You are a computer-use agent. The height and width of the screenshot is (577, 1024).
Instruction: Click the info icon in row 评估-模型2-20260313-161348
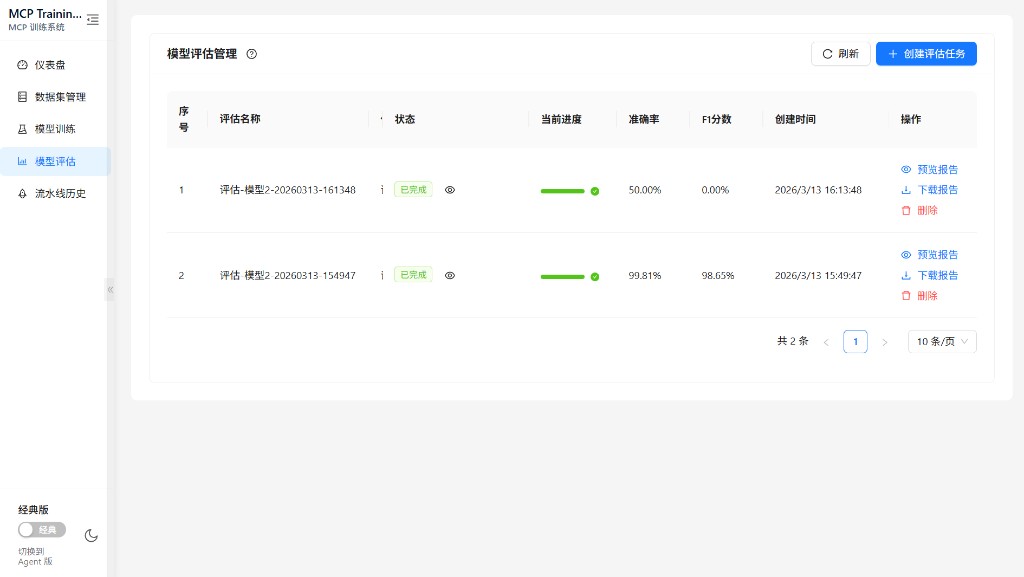pyautogui.click(x=382, y=190)
